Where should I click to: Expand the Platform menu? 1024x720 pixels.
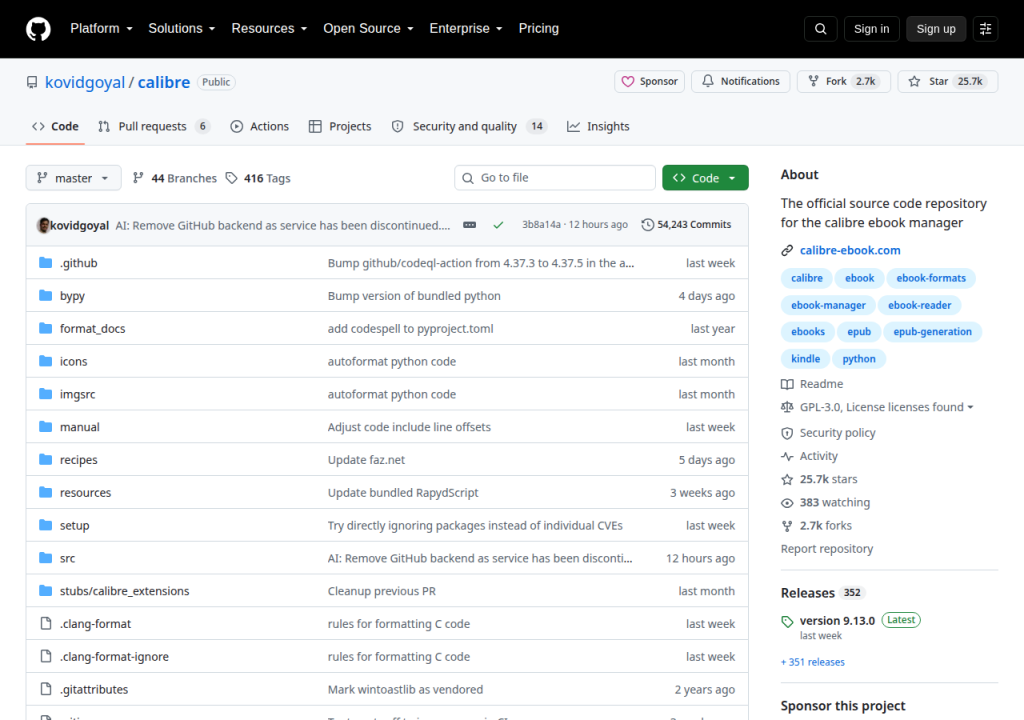tap(101, 29)
